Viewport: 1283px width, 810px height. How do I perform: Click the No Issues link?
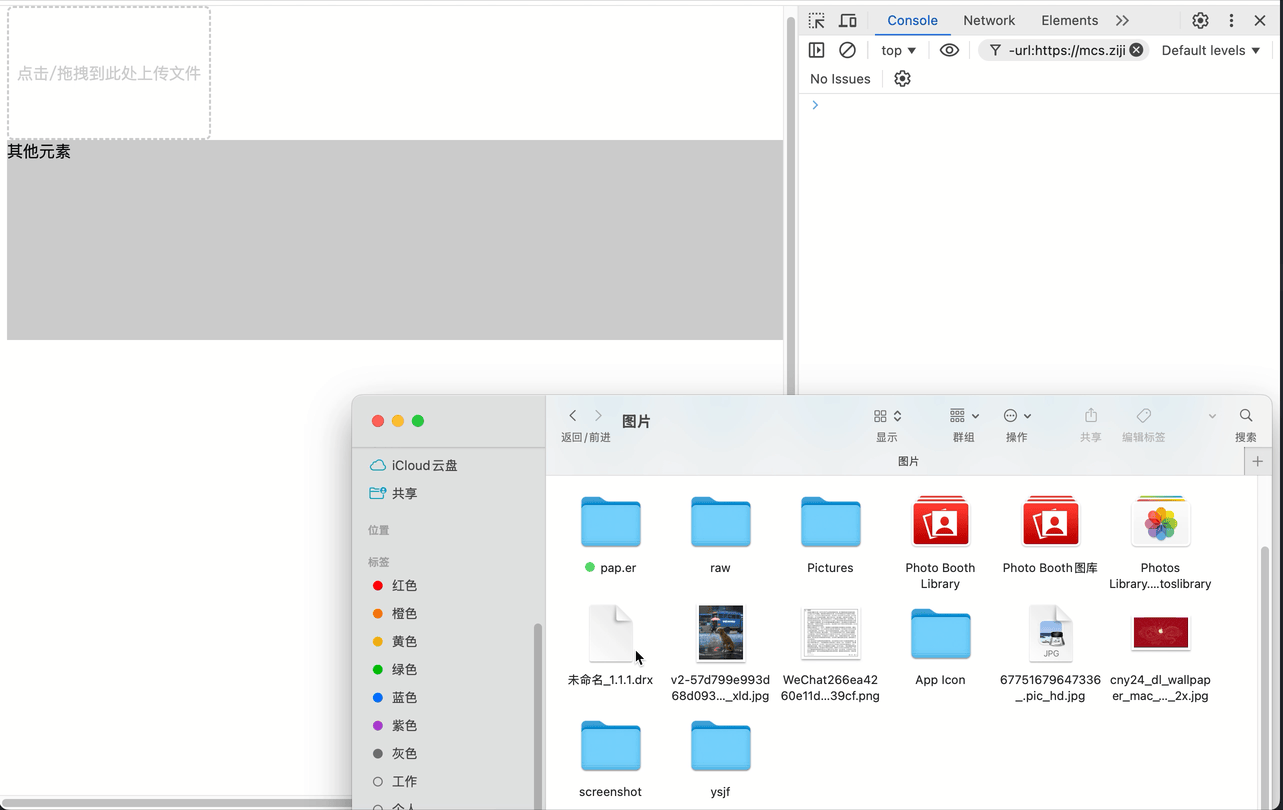840,78
